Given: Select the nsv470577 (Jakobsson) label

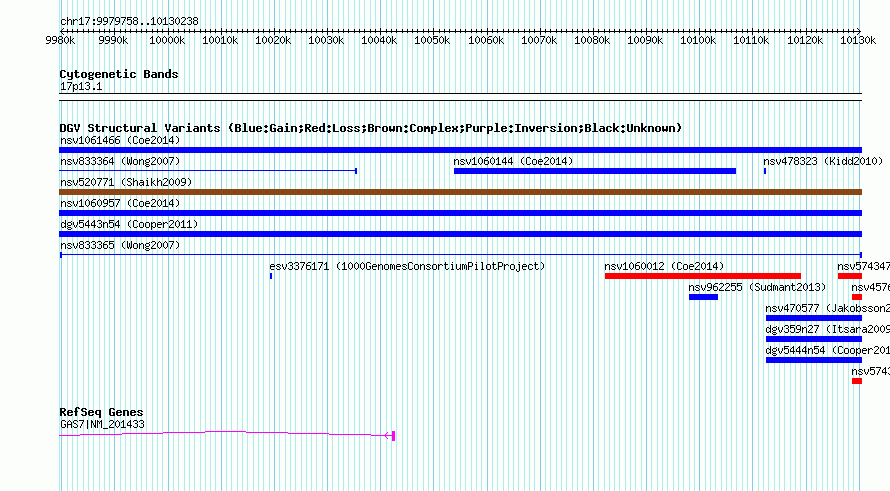Looking at the screenshot, I should [x=828, y=308].
